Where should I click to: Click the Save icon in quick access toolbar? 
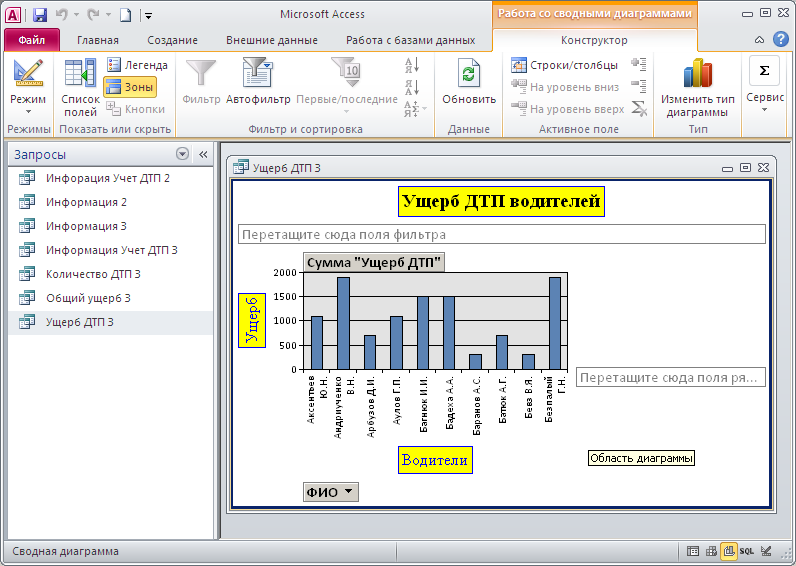pos(40,15)
